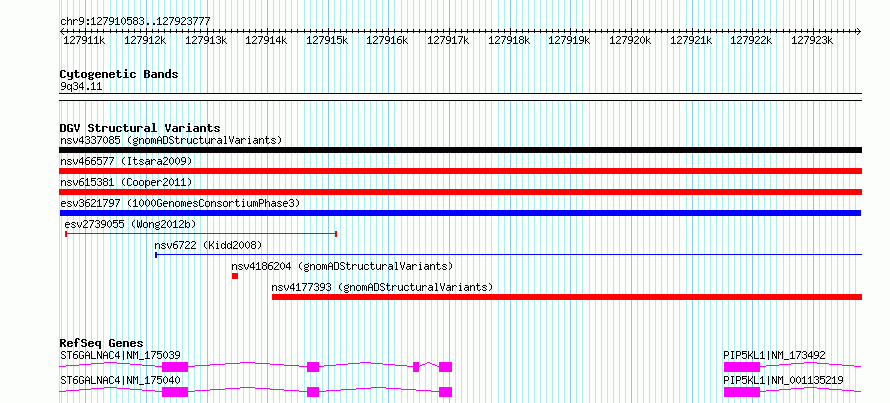The height and width of the screenshot is (403, 890).
Task: Click the small red nsv4186204 variant square
Action: [235, 276]
